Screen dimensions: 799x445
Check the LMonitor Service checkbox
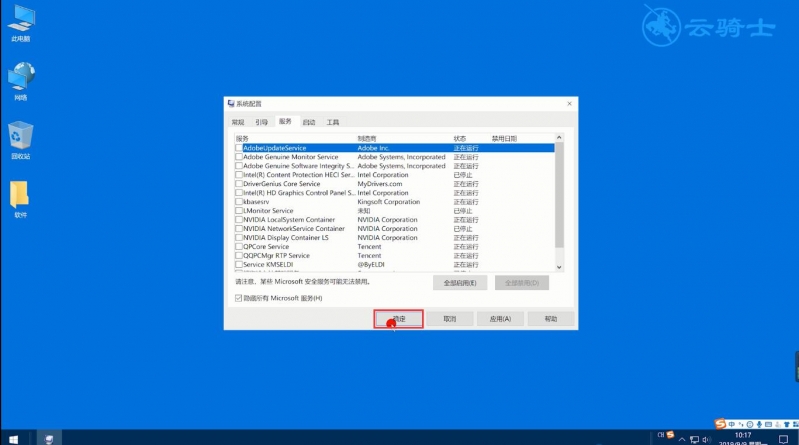(x=238, y=211)
